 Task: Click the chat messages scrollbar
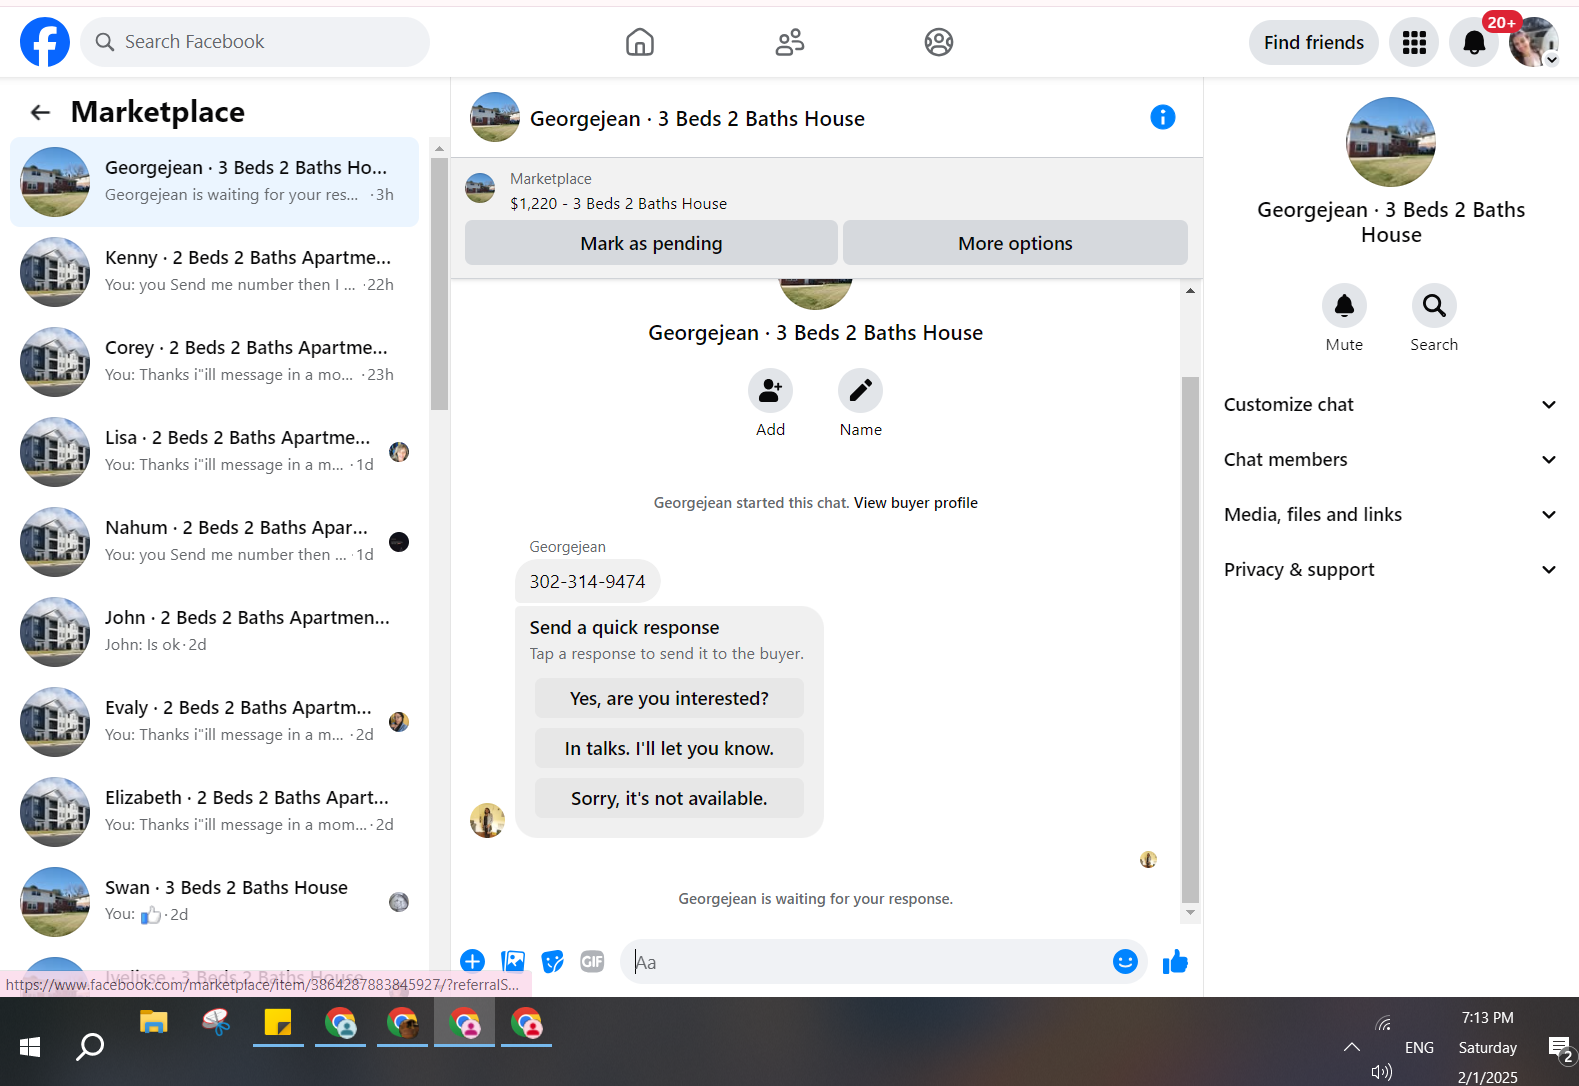1190,640
